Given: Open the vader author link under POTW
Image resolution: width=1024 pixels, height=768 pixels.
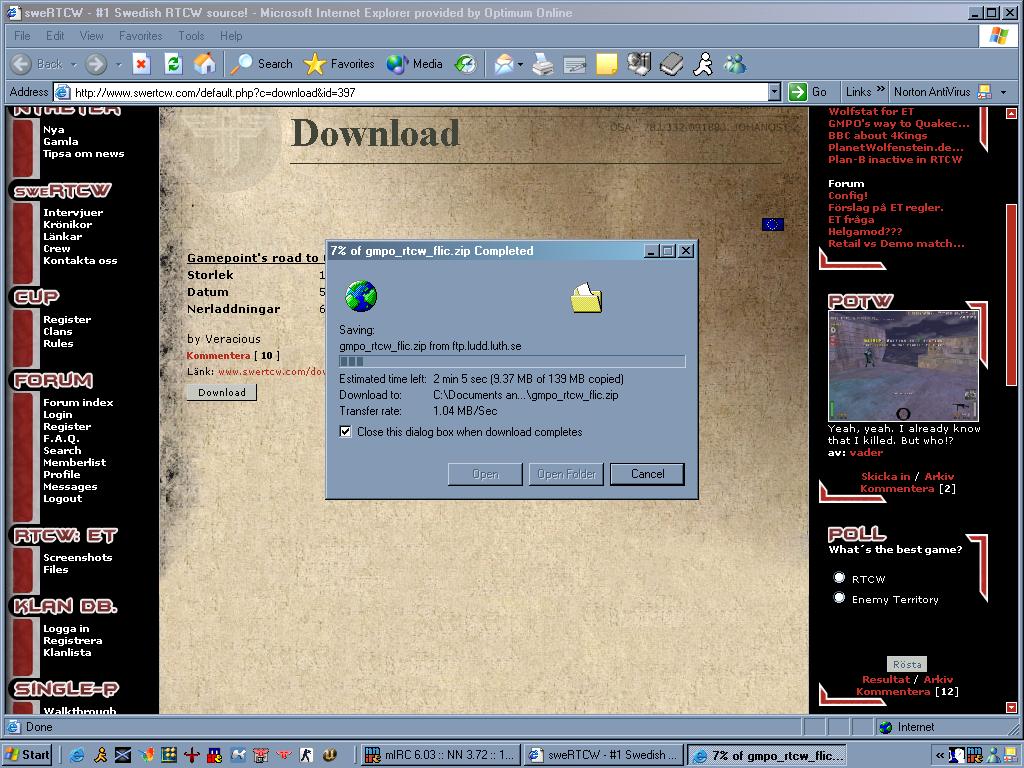Looking at the screenshot, I should [866, 452].
